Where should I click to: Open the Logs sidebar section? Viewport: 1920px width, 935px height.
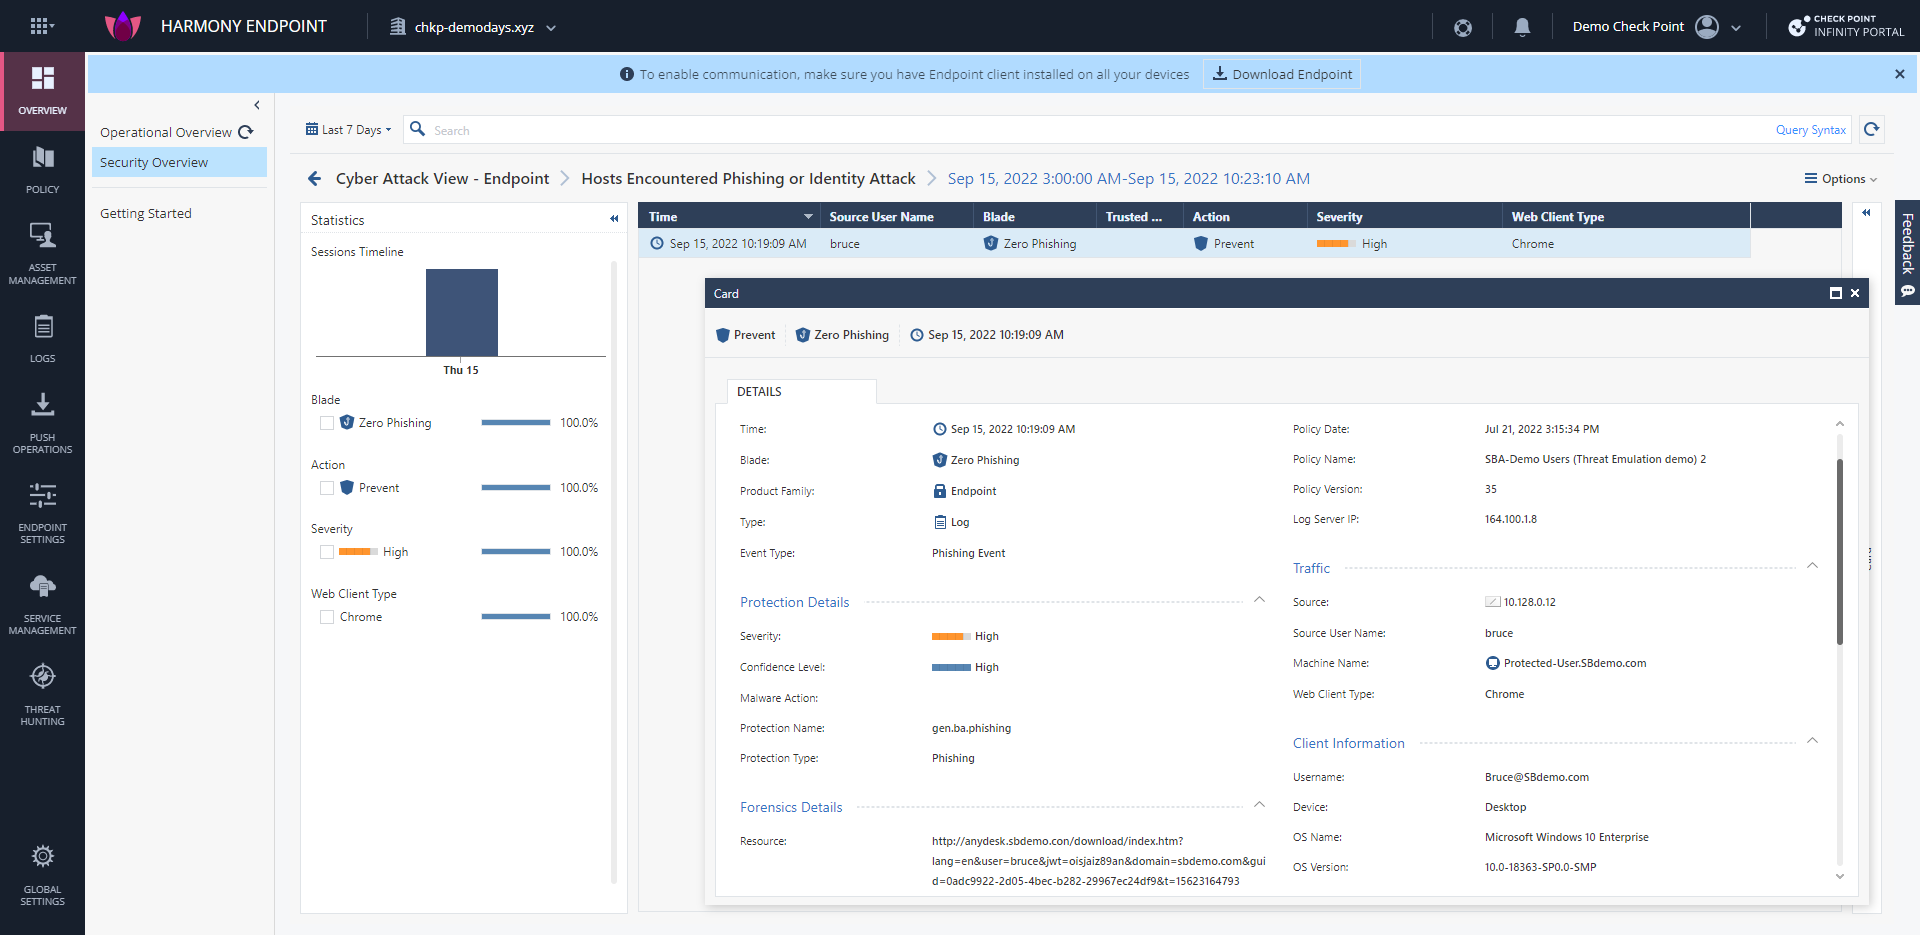(42, 339)
